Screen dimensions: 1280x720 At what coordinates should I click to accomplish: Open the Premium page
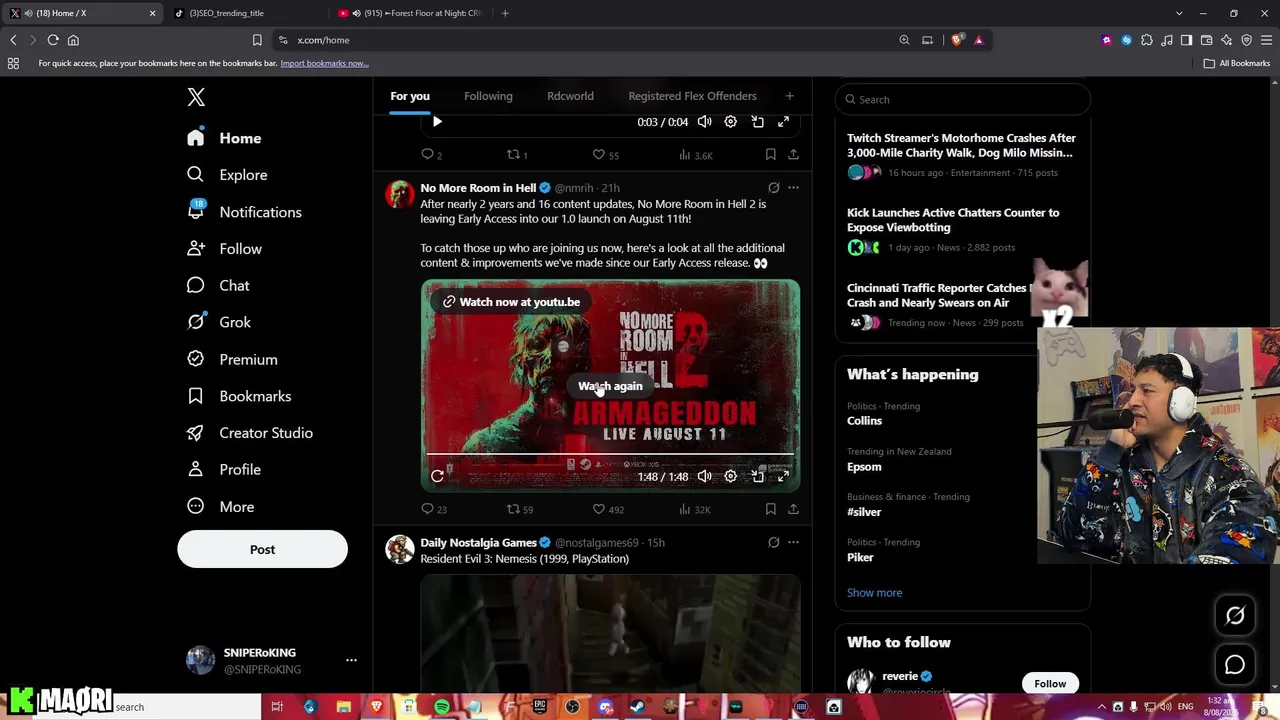point(232,359)
